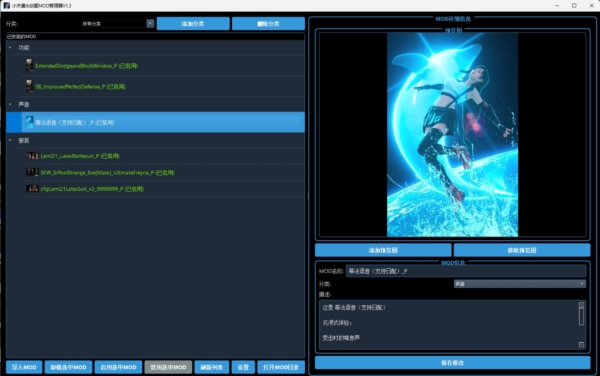
Task: Click the 设置 button in the bottom bar
Action: coord(243,367)
